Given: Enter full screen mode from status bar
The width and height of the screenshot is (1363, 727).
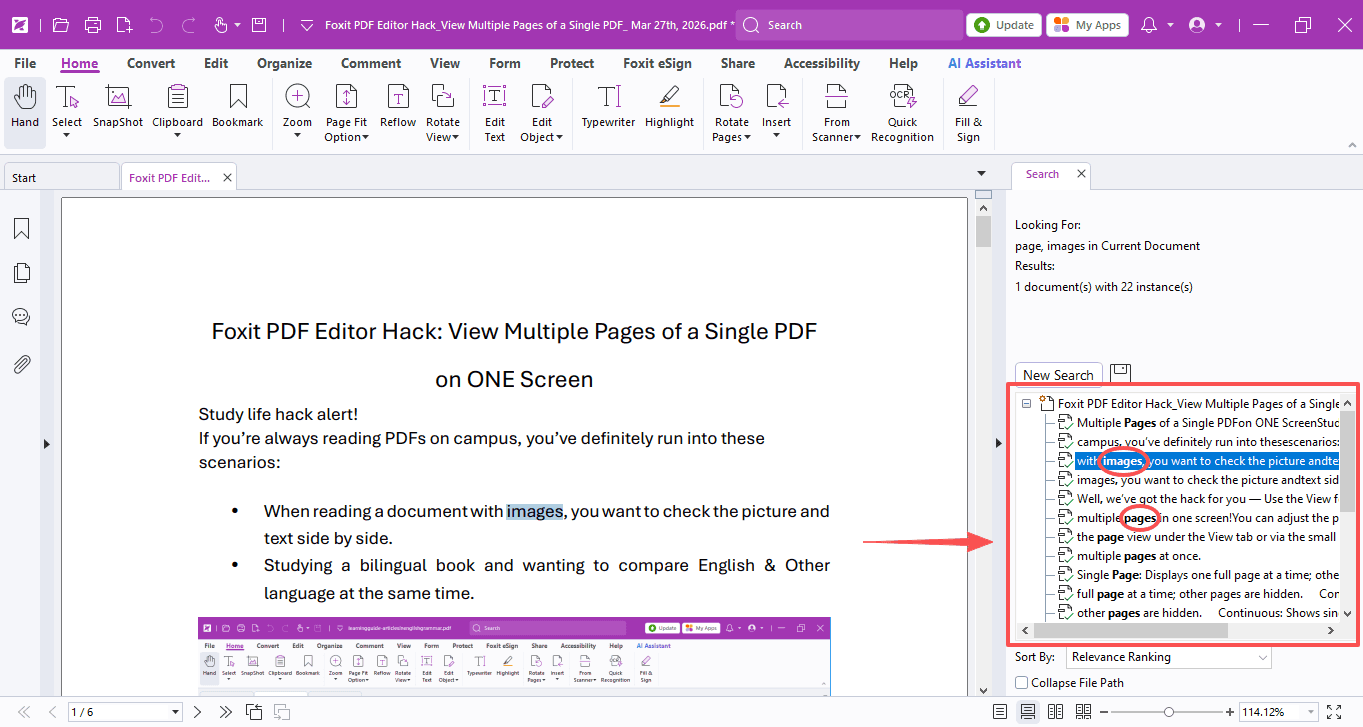Looking at the screenshot, I should tap(1333, 712).
